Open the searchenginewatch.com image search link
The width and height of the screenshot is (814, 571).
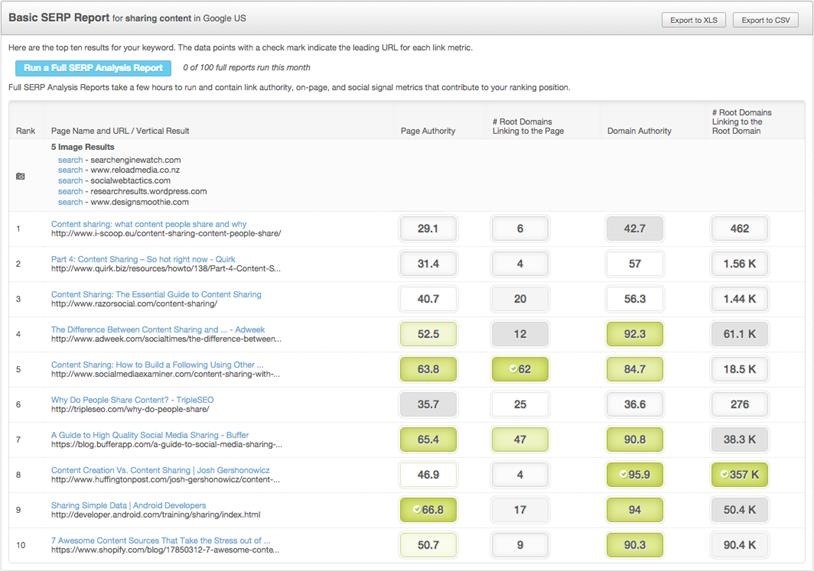point(70,160)
